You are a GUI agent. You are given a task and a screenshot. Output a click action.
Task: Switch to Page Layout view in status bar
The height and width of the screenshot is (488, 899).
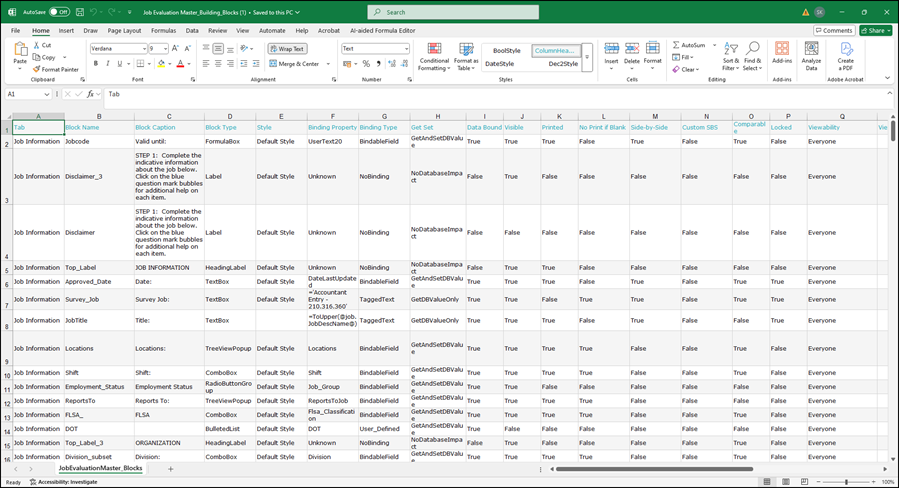tap(785, 482)
